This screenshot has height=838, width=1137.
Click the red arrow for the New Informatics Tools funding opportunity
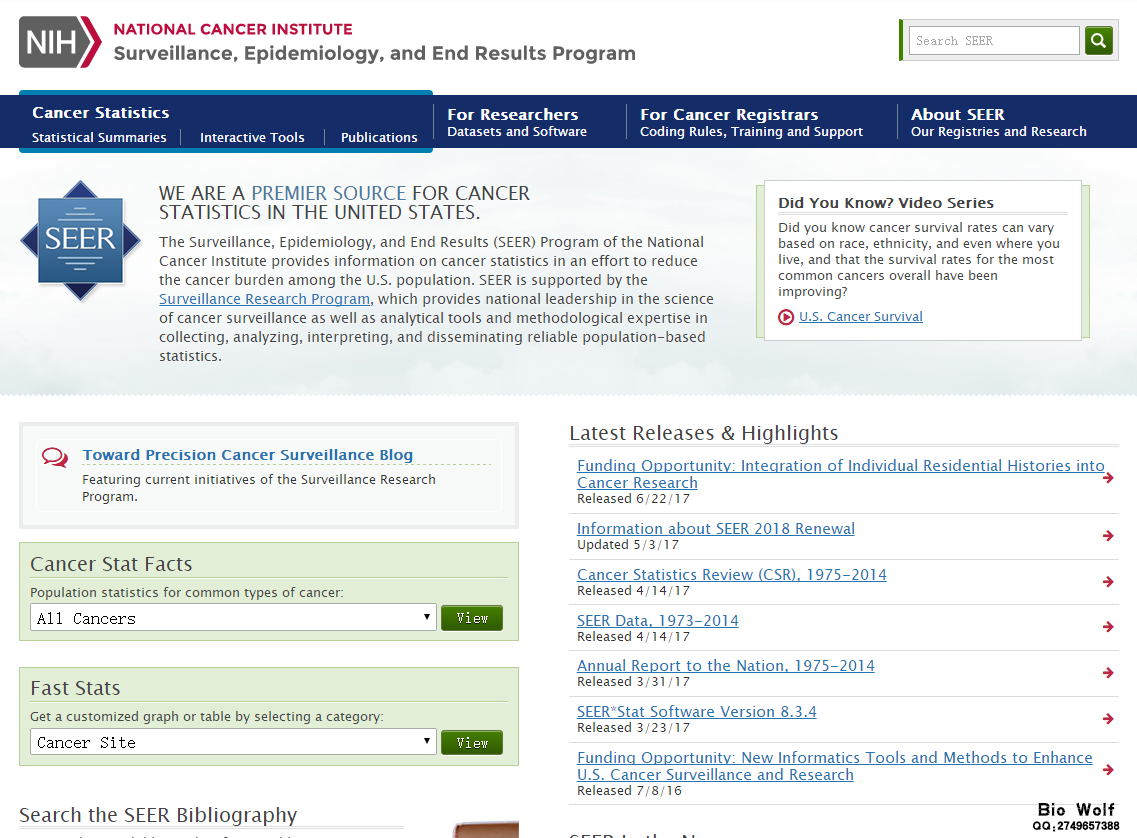click(1108, 769)
